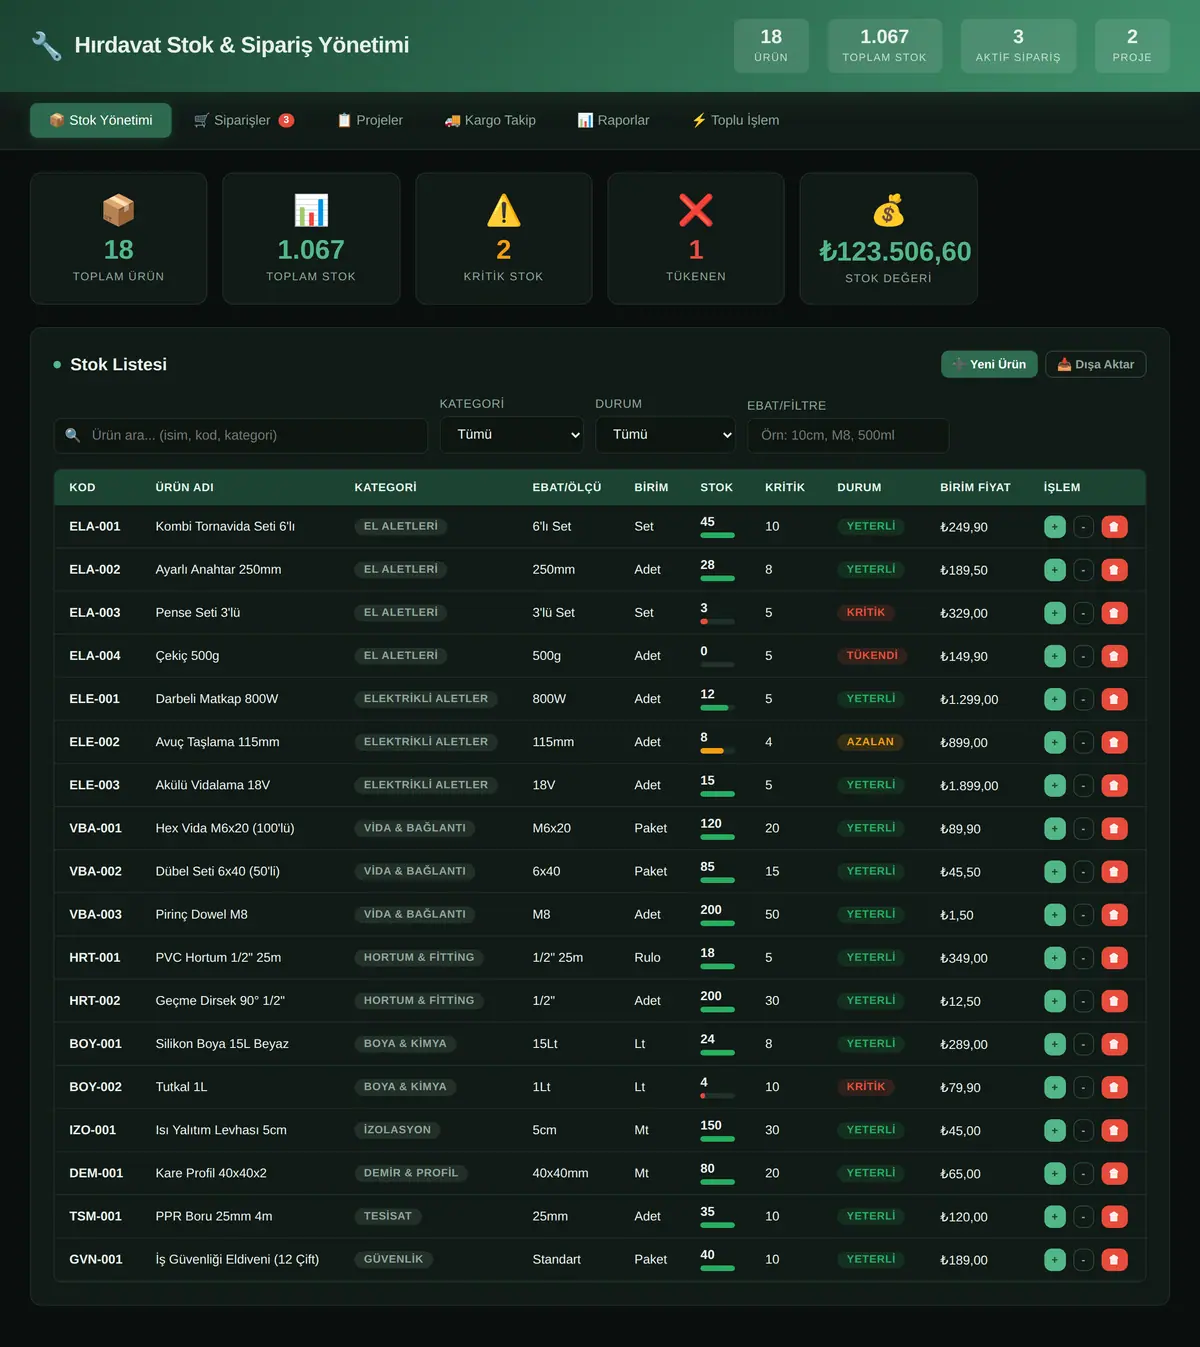Click the Ebat/Filtre input field
The height and width of the screenshot is (1347, 1200).
point(848,435)
